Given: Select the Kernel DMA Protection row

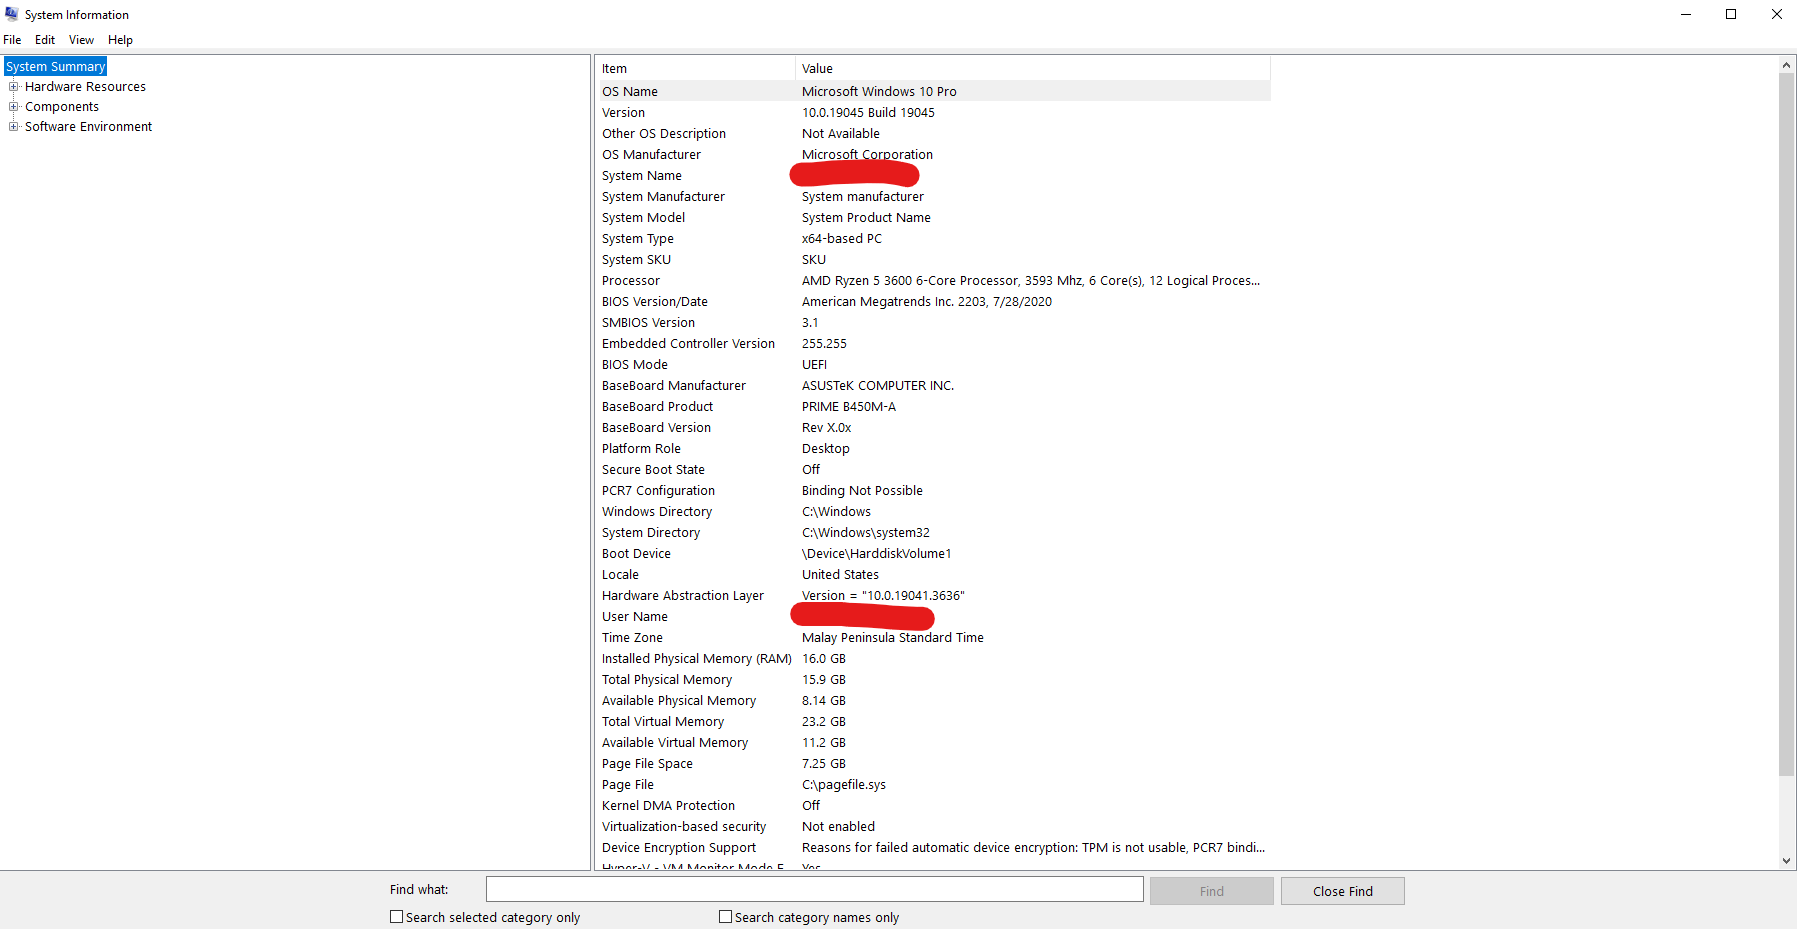Looking at the screenshot, I should pos(934,805).
